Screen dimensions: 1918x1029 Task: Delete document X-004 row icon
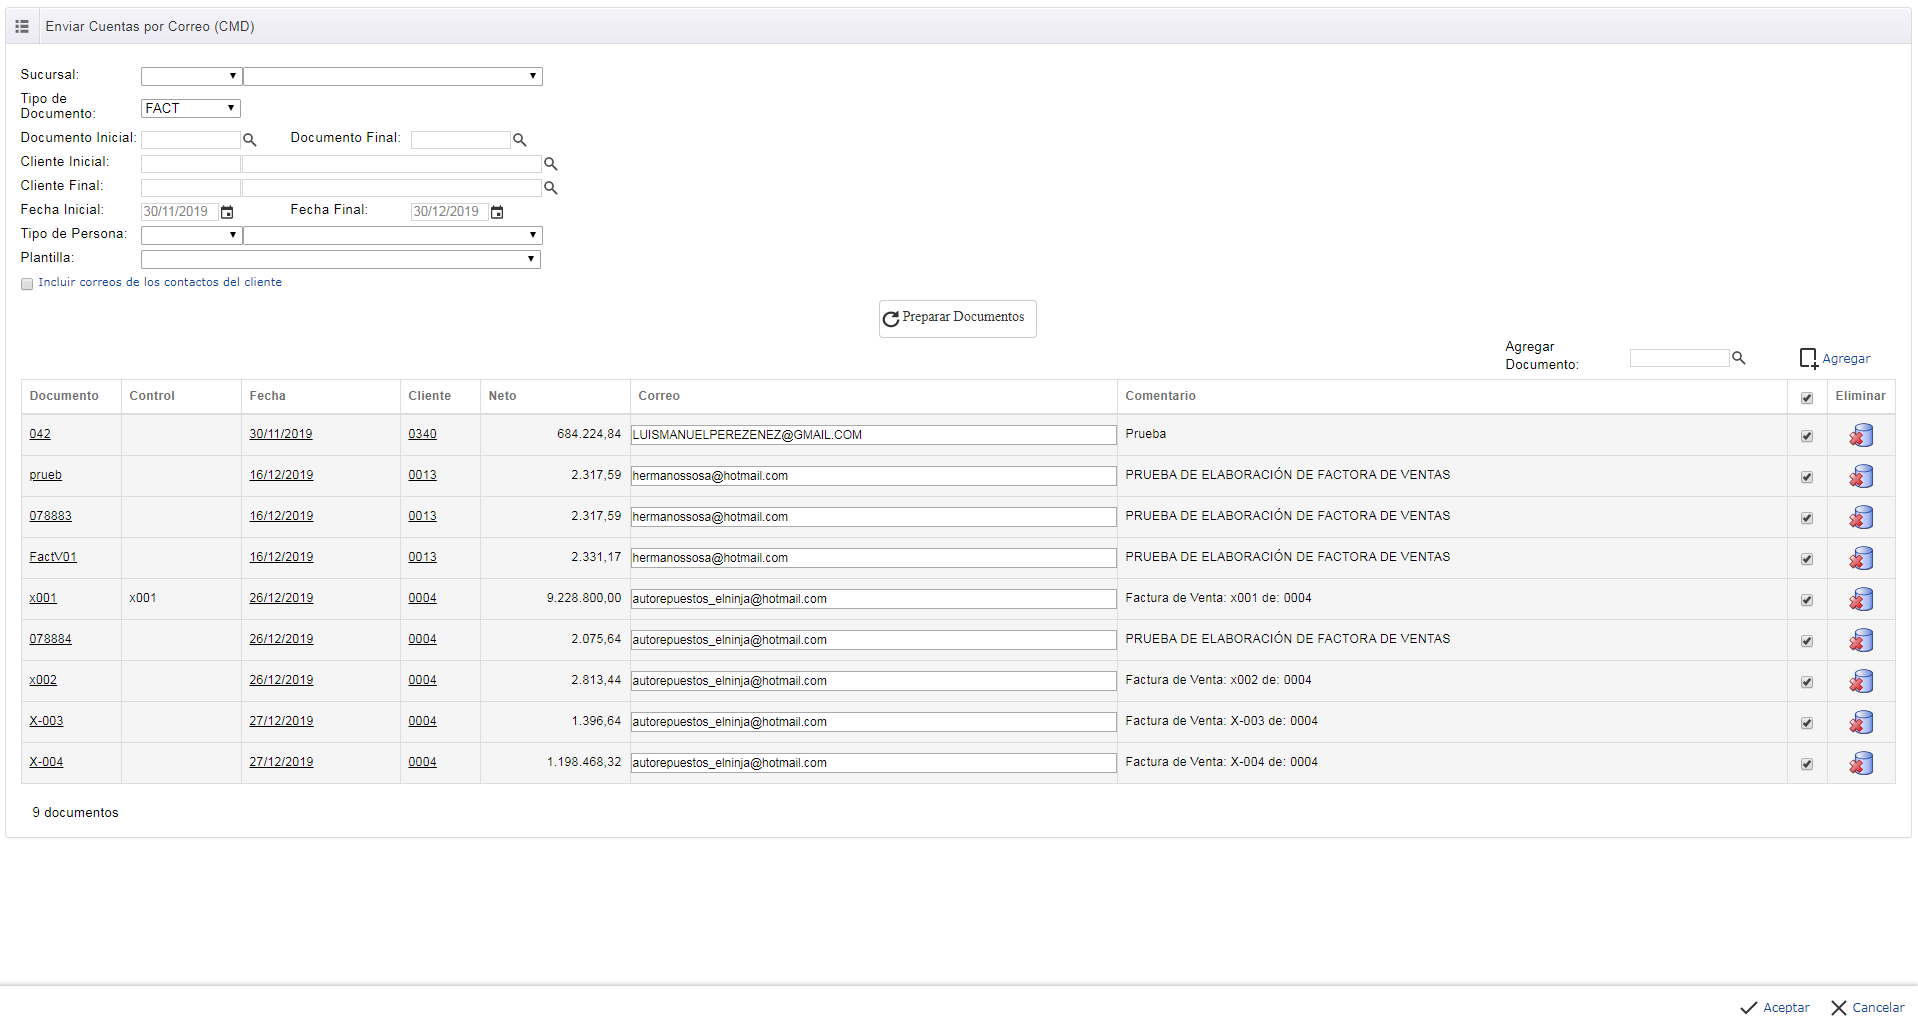pos(1861,763)
